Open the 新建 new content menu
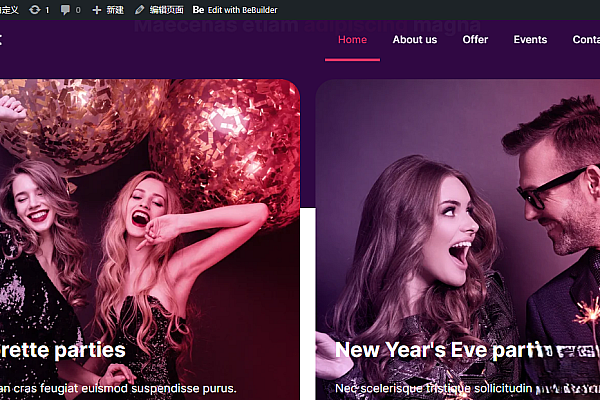This screenshot has height=400, width=600. [x=115, y=9]
